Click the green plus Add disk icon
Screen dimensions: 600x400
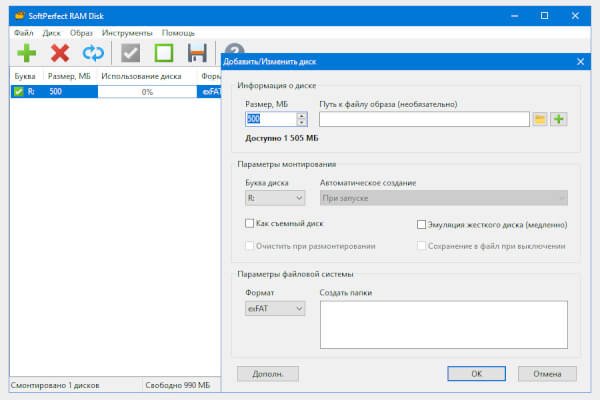tap(27, 53)
